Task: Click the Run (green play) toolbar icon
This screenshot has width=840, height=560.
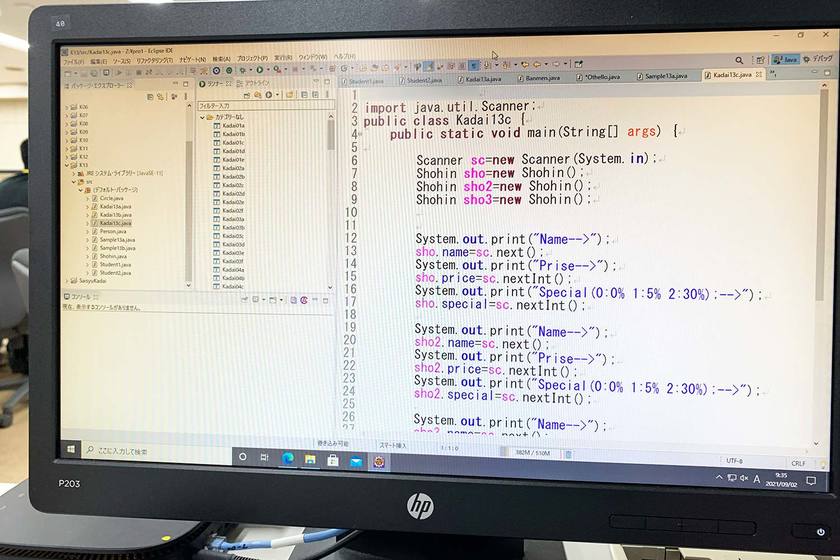Action: [258, 70]
